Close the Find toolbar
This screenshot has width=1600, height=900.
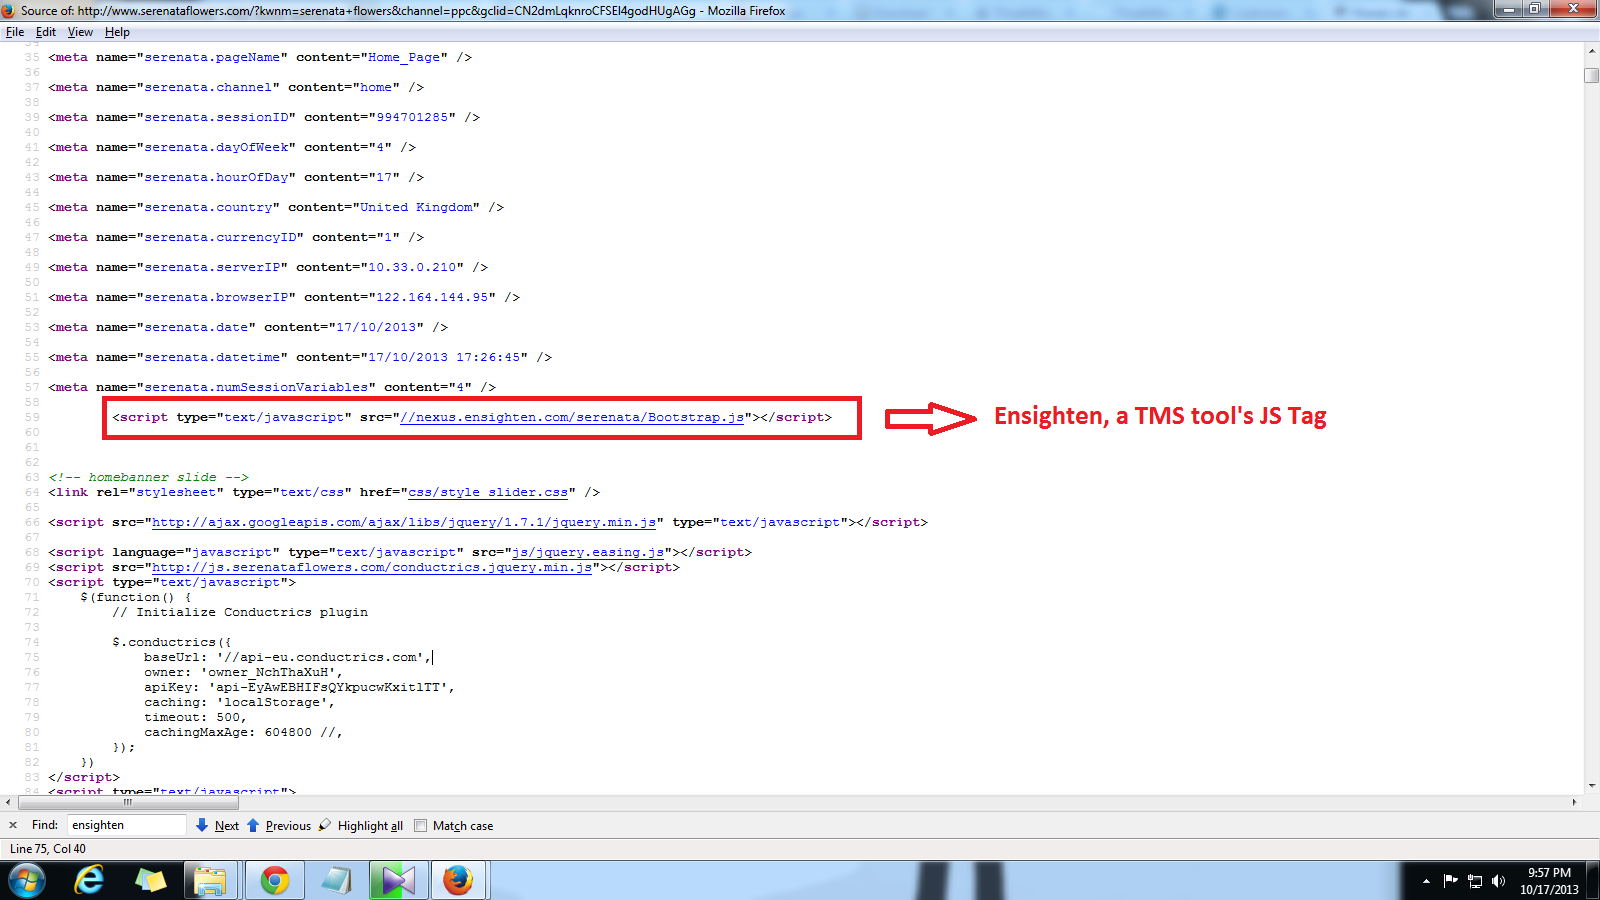click(13, 825)
